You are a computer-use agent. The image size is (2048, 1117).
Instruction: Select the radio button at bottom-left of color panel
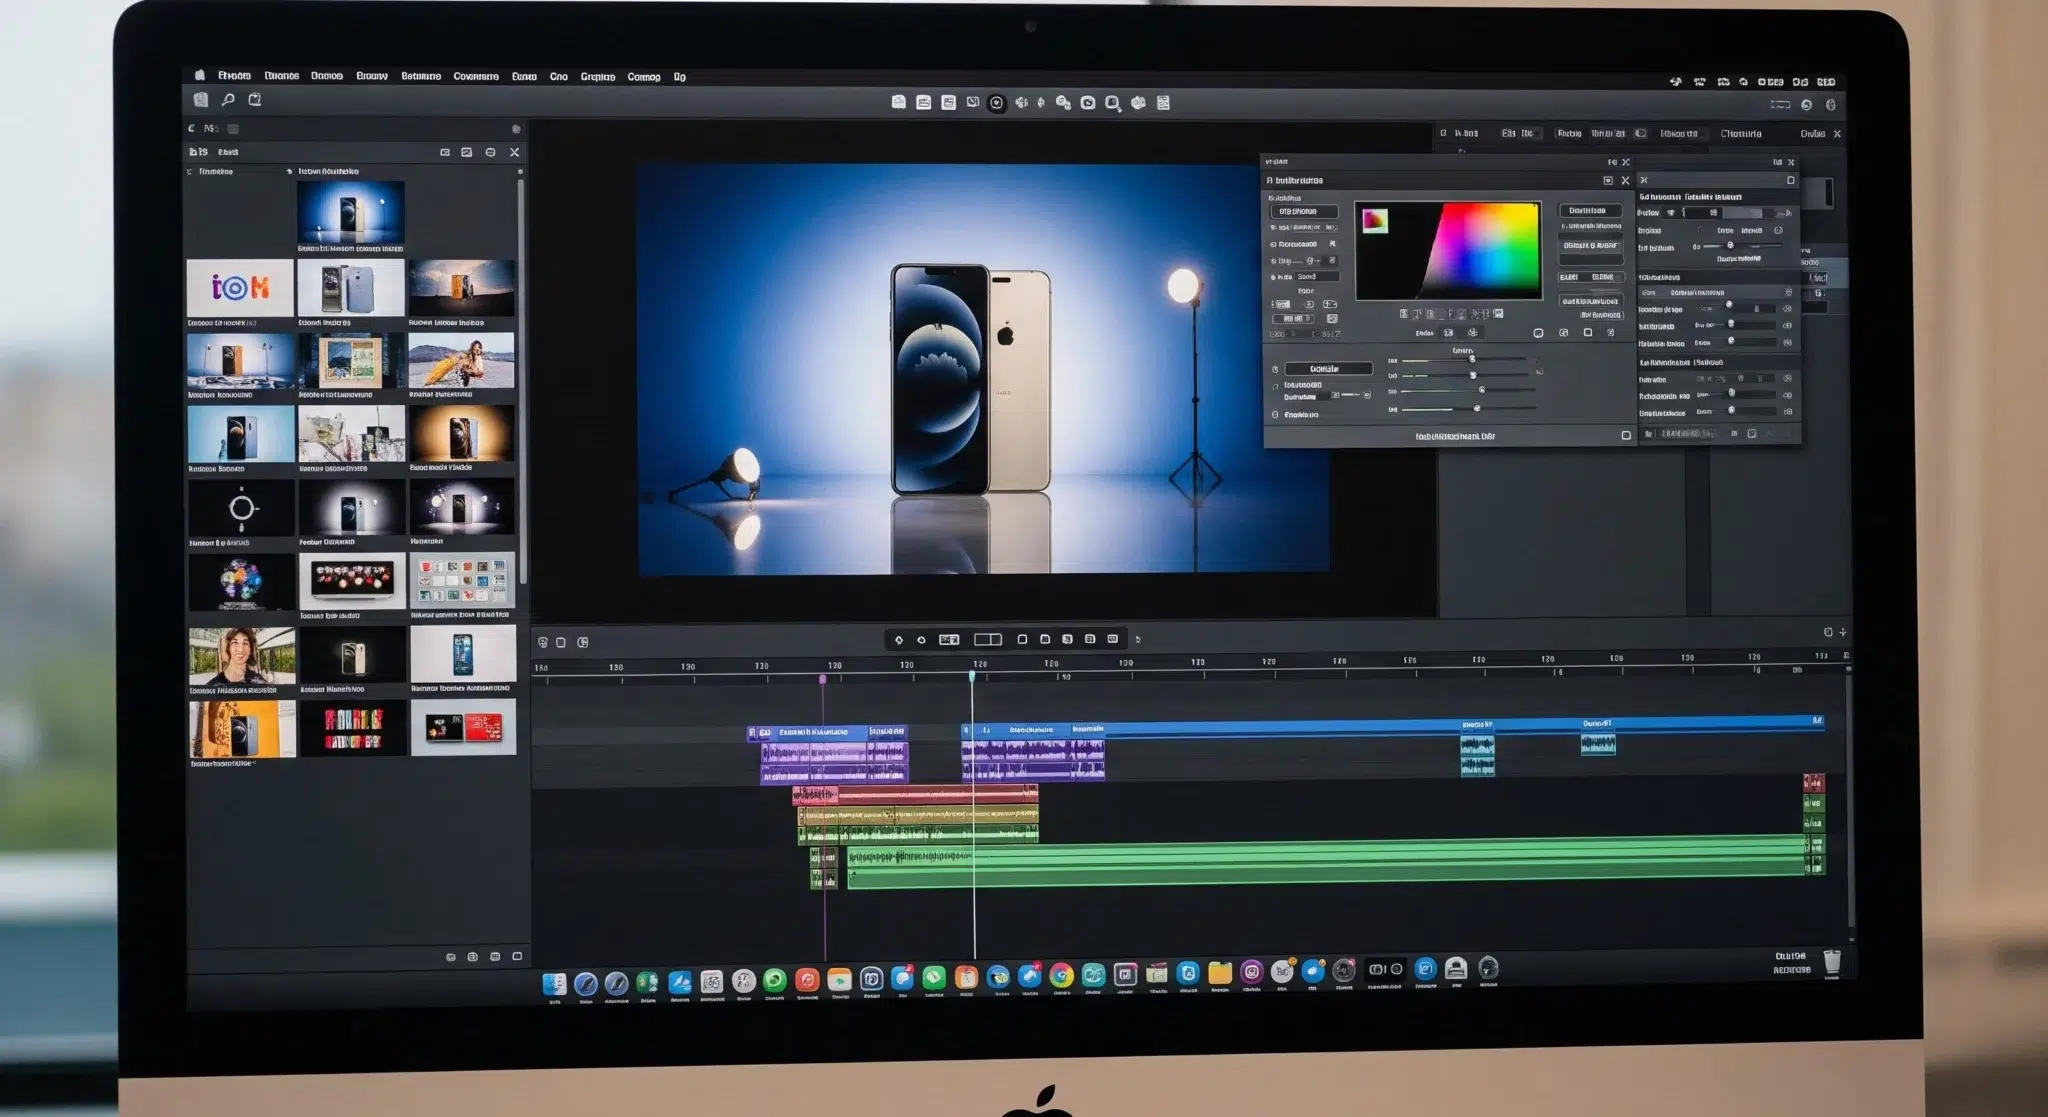(1275, 415)
